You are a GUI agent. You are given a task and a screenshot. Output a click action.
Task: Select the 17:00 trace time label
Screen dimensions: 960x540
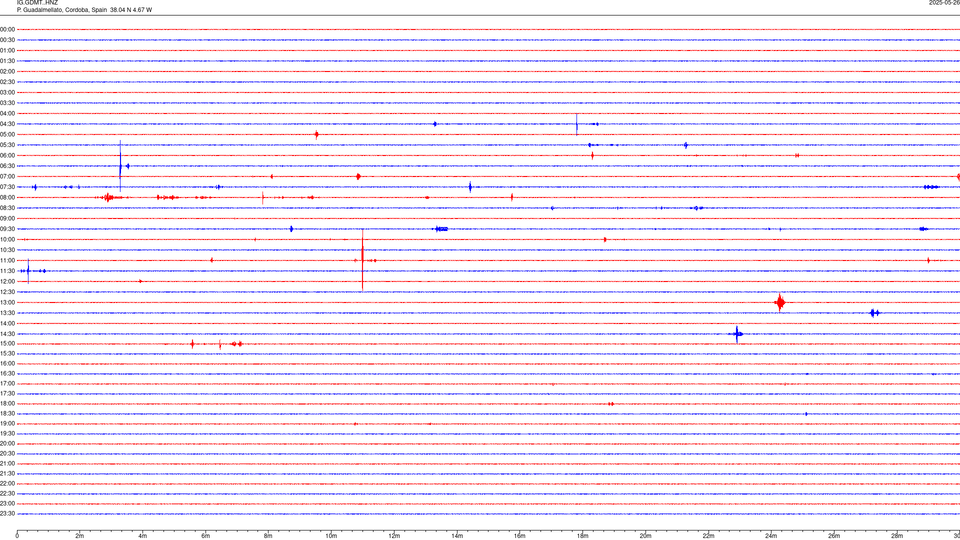point(7,384)
